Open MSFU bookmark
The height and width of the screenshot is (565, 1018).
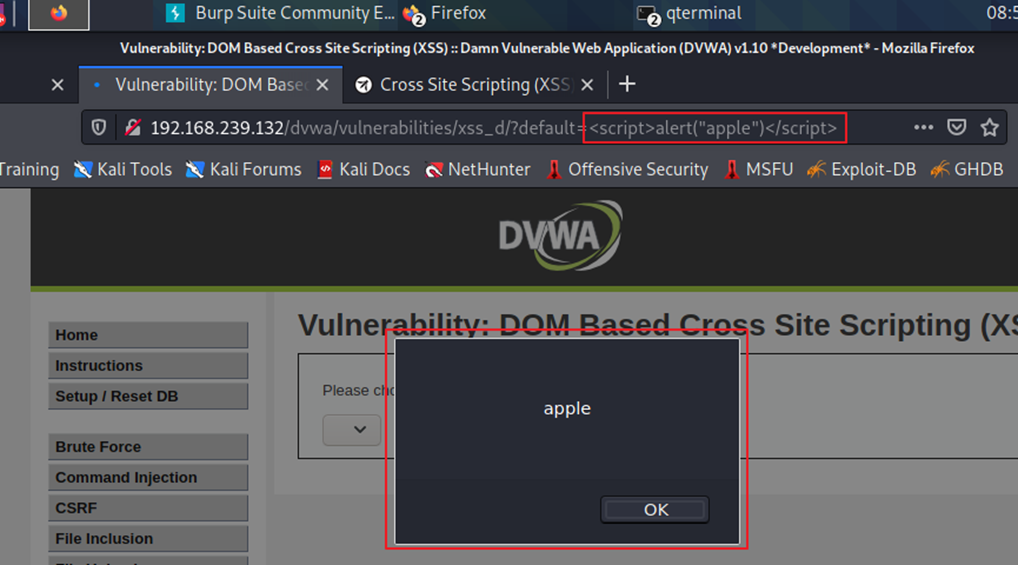[758, 170]
